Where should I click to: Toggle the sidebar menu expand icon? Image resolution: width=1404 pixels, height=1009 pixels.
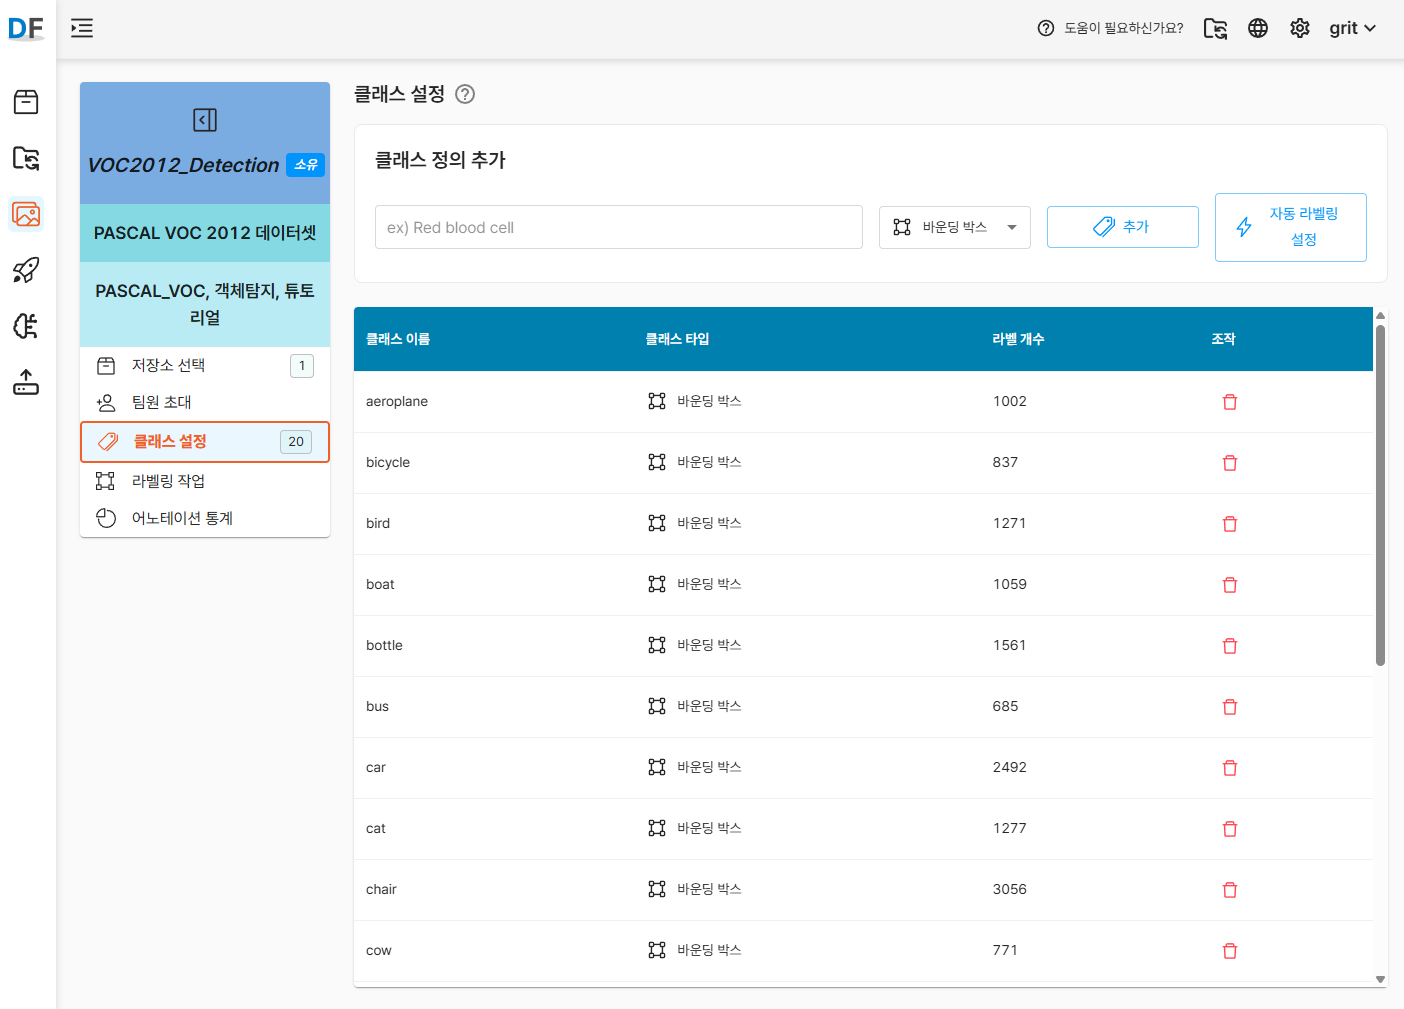pos(82,28)
